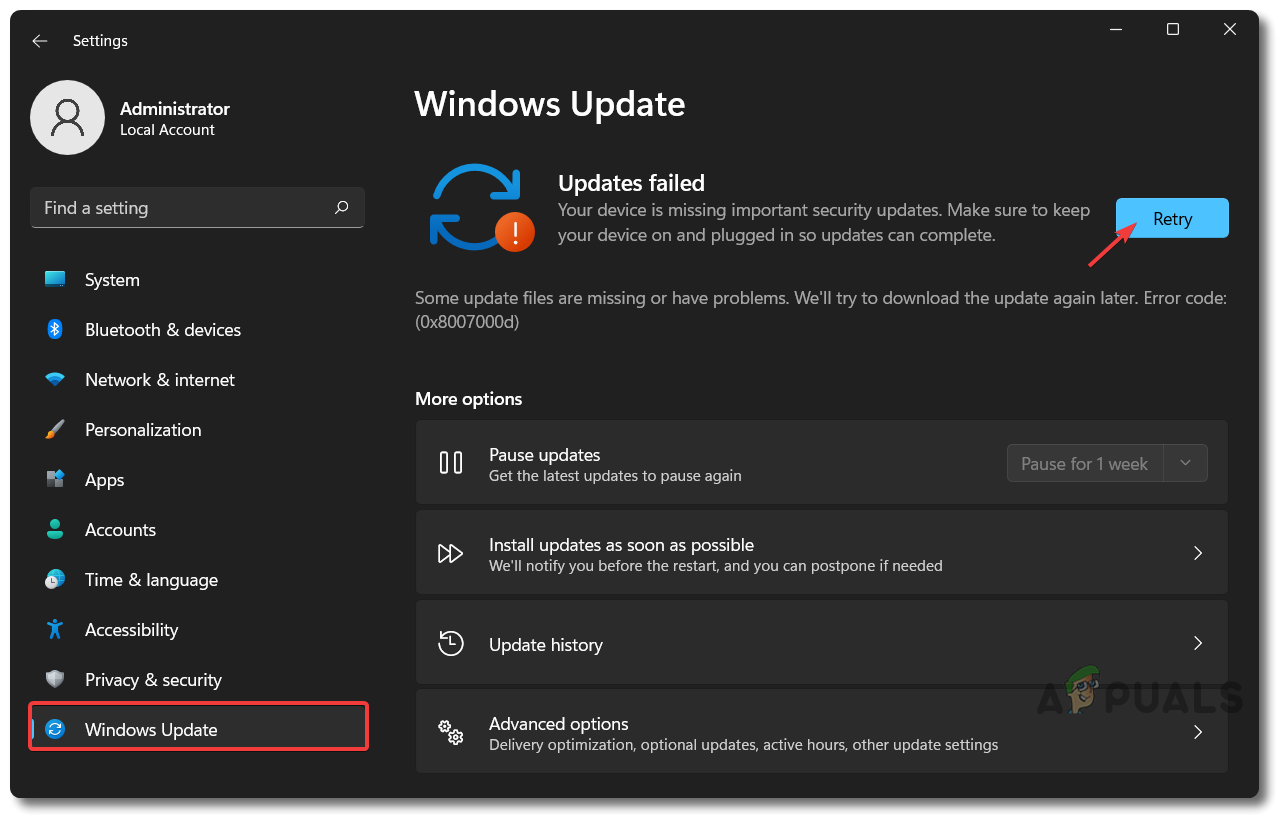Focus the Find a setting search box
1277x816 pixels.
[198, 208]
